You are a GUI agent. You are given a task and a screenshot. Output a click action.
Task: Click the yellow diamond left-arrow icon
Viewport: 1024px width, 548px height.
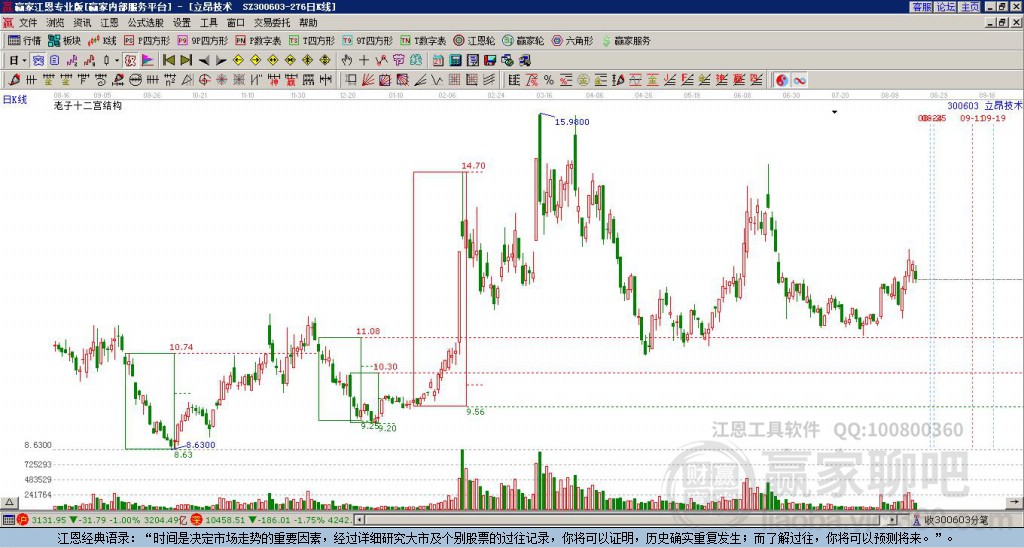coord(238,61)
